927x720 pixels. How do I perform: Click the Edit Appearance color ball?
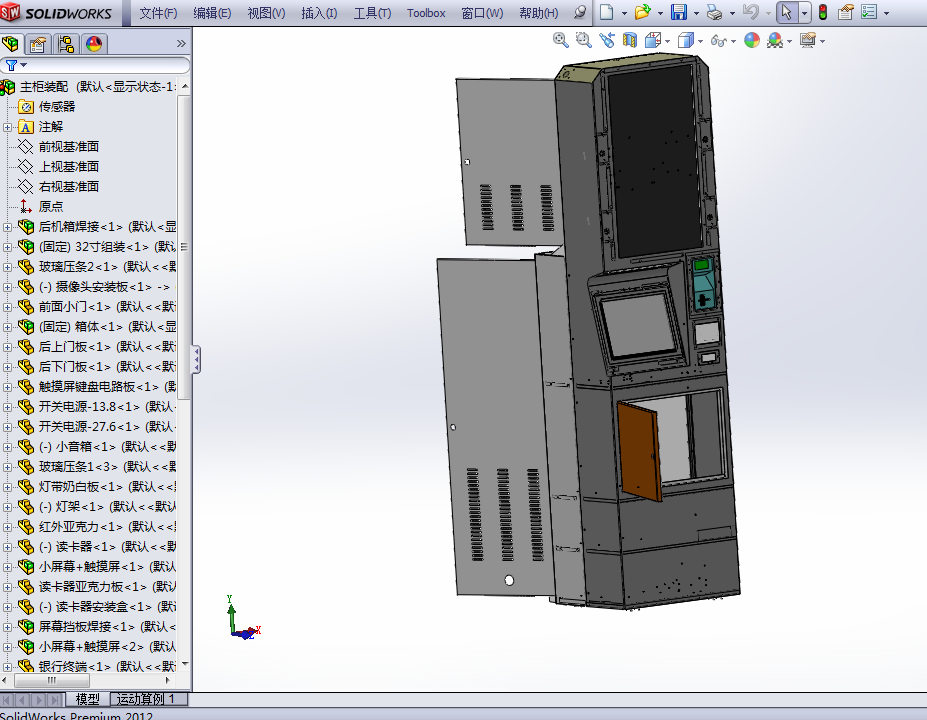[x=751, y=40]
